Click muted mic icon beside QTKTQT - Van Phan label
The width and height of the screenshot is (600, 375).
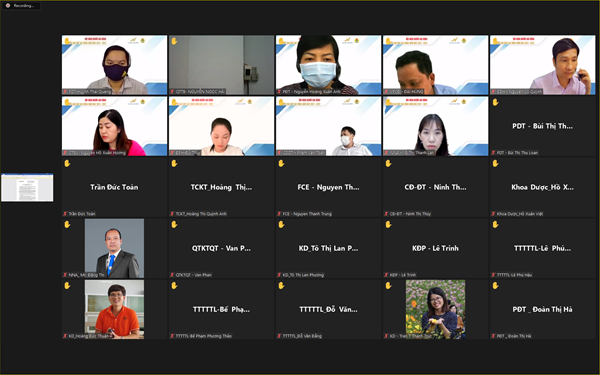173,275
